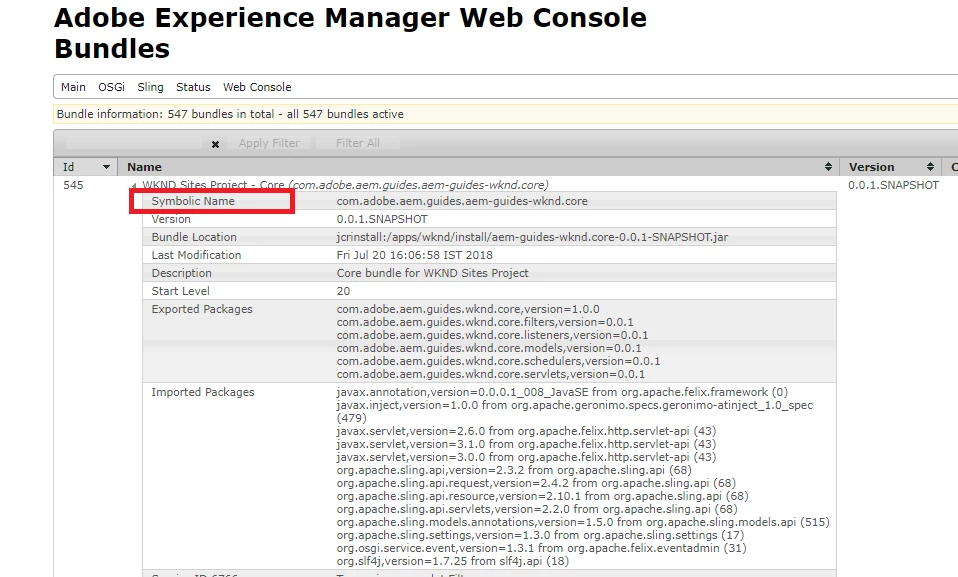958x577 pixels.
Task: Click org.apache.sling.settings import entry
Action: coord(540,535)
